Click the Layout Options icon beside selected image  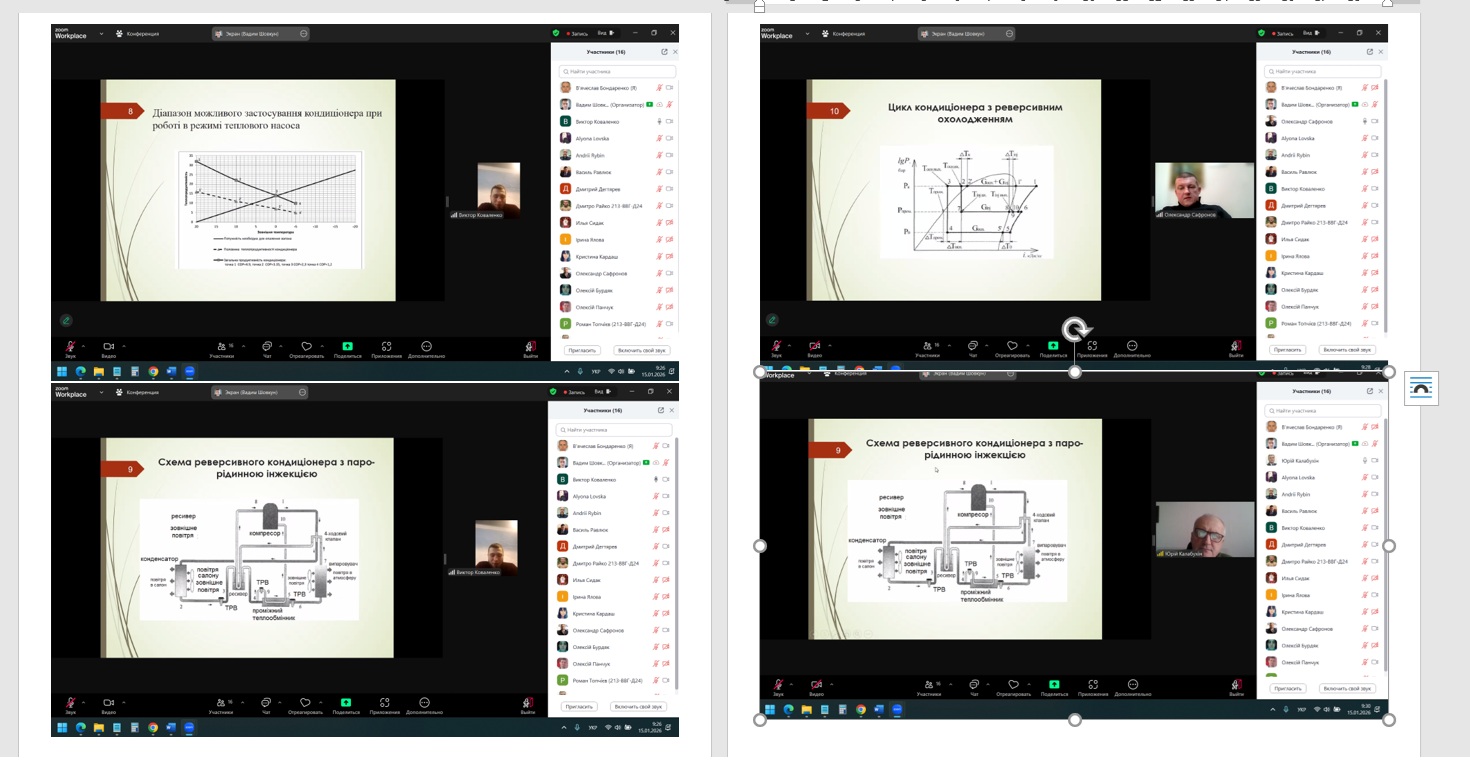1421,388
